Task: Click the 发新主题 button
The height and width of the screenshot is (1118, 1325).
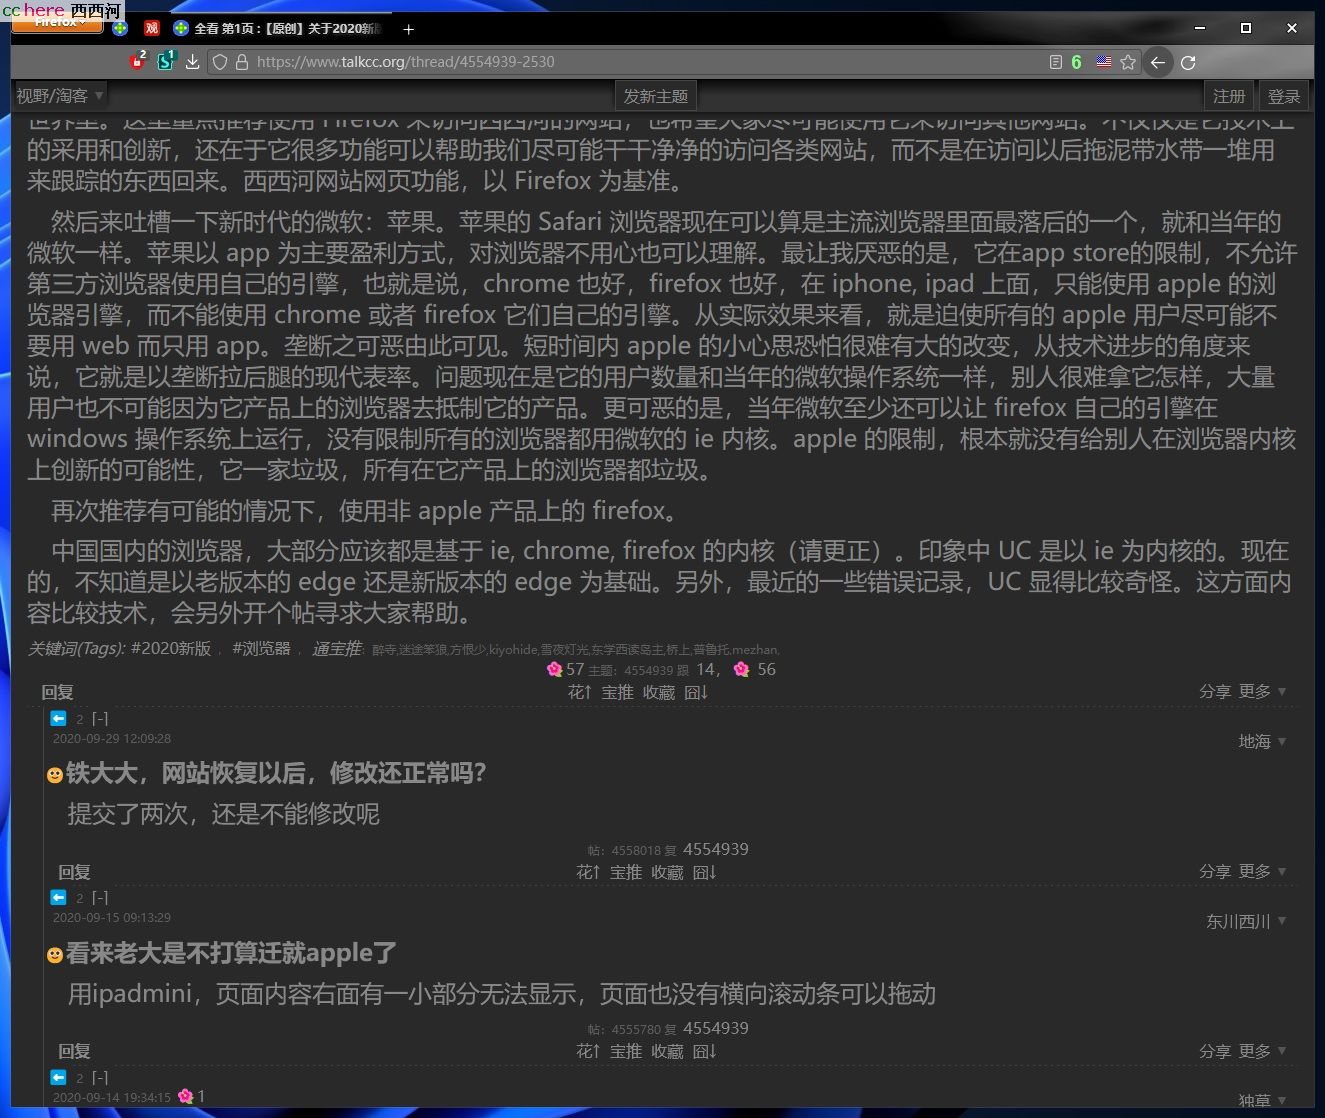Action: pyautogui.click(x=656, y=96)
